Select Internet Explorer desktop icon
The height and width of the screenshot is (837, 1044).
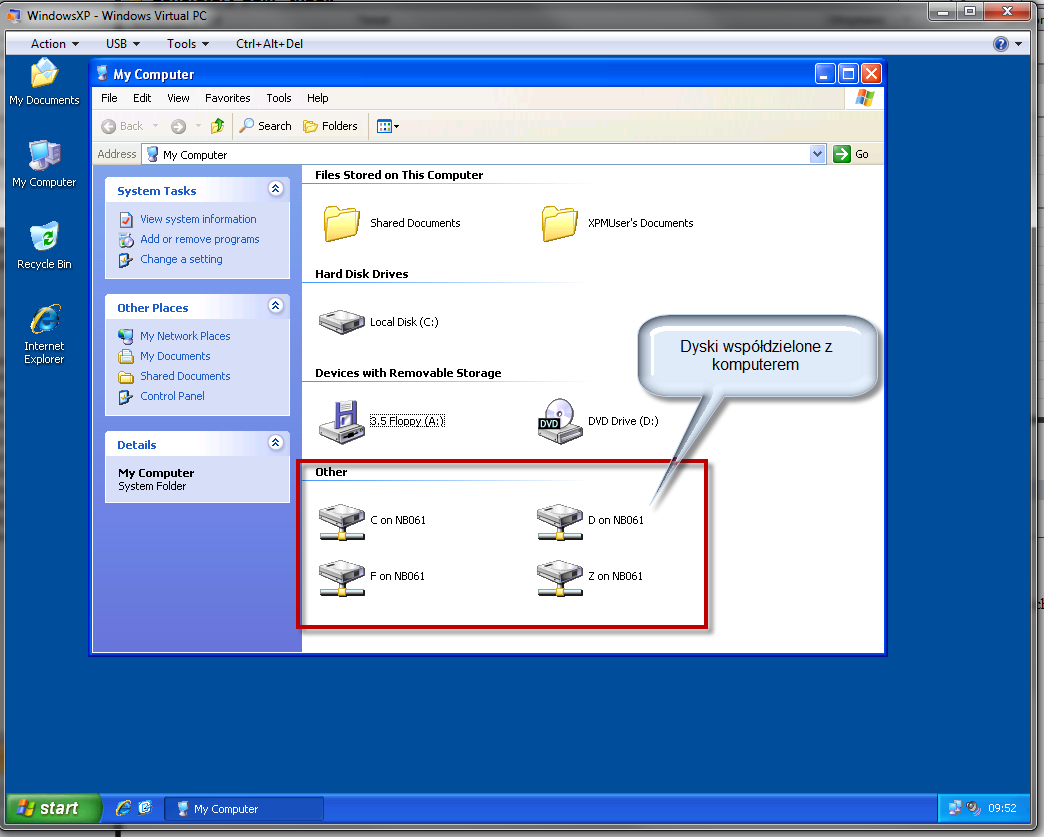click(x=44, y=334)
